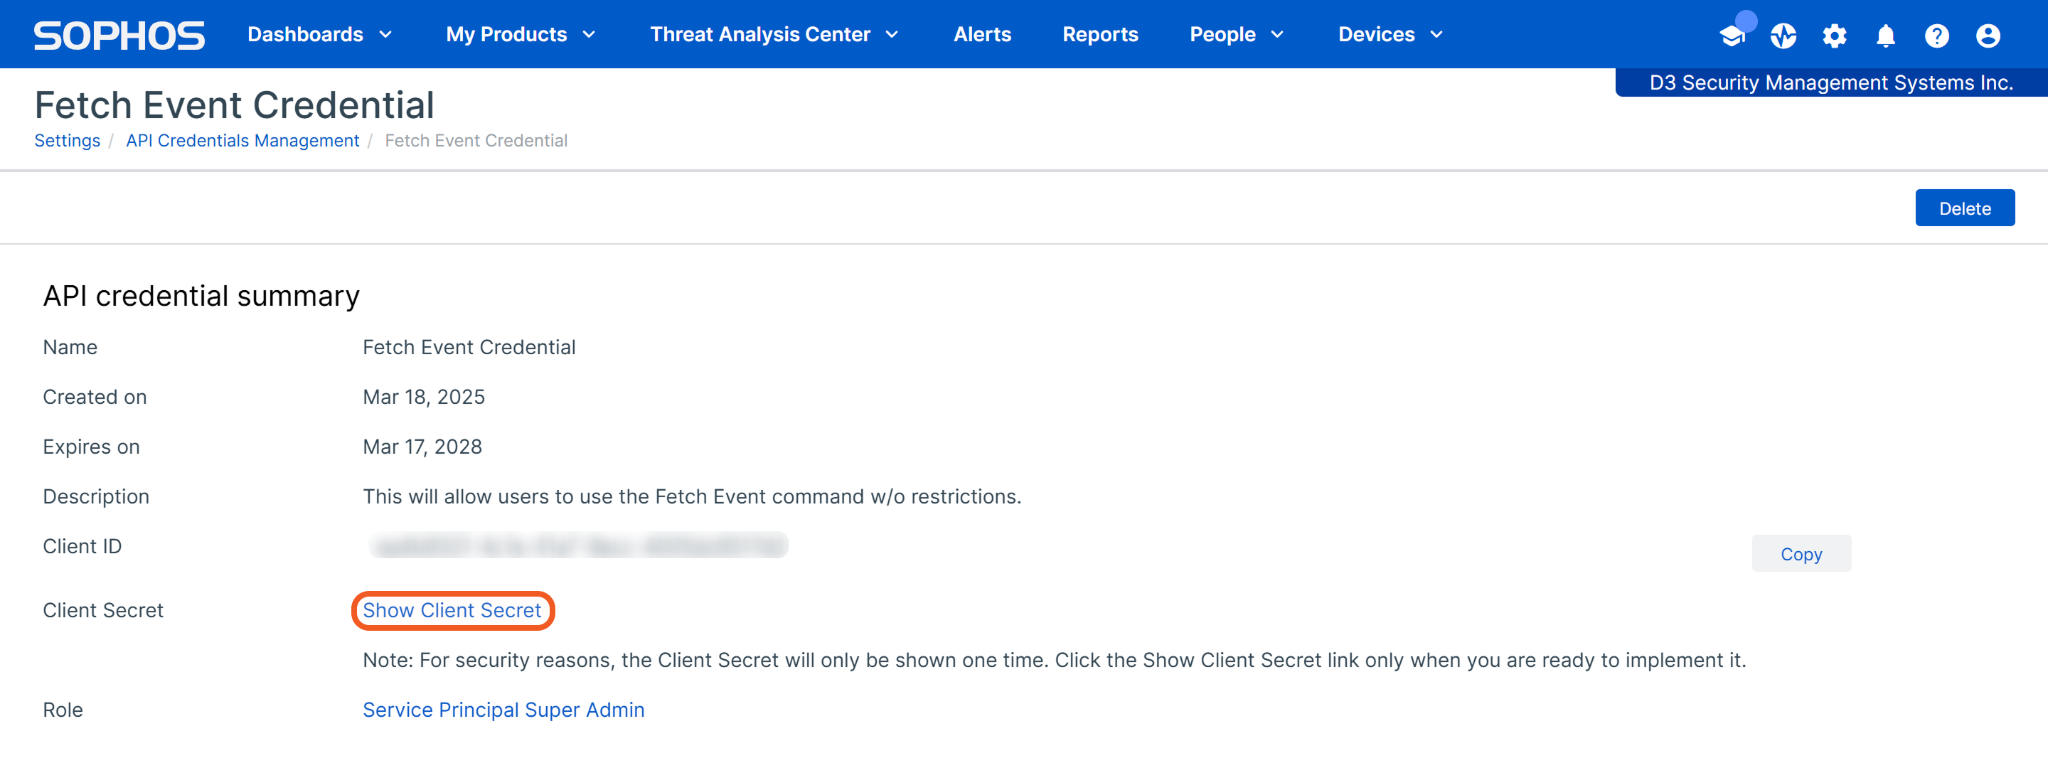Open settings via the gear icon
Screen dimensions: 2048x770
coord(1834,36)
